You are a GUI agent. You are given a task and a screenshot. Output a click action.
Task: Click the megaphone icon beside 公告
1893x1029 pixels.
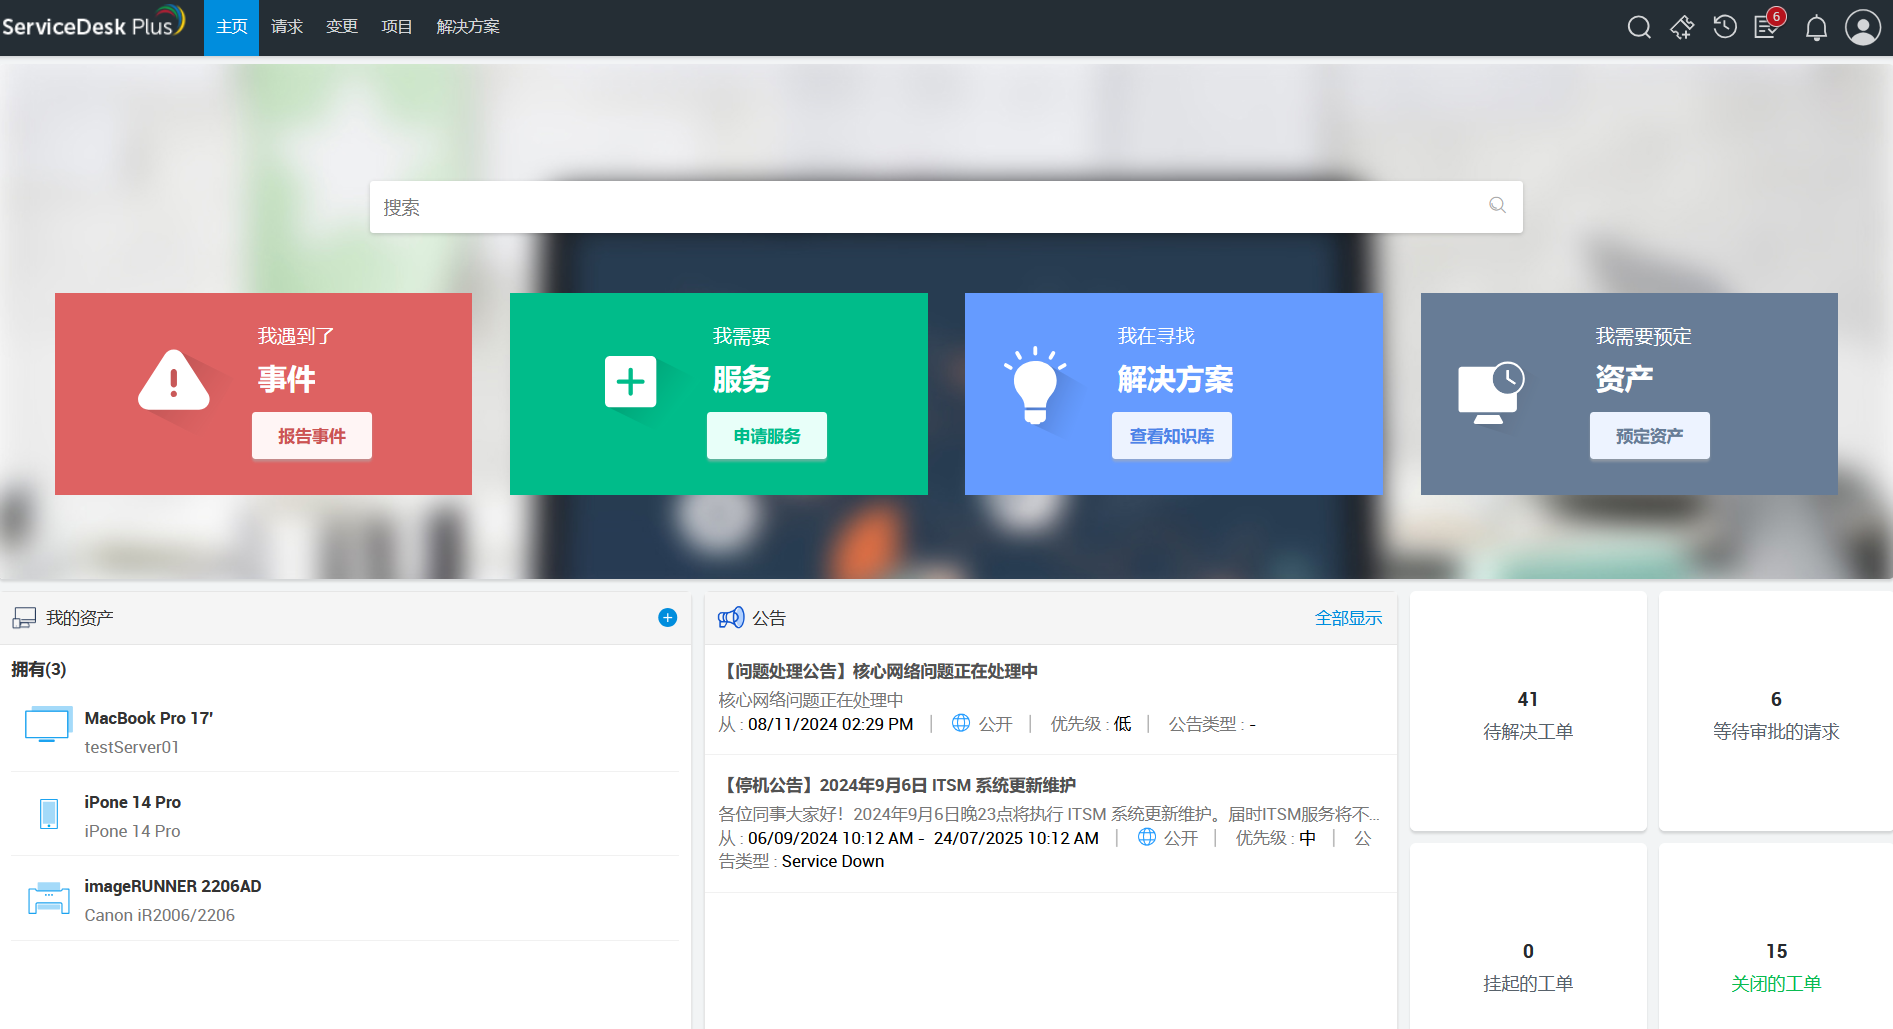pos(731,618)
